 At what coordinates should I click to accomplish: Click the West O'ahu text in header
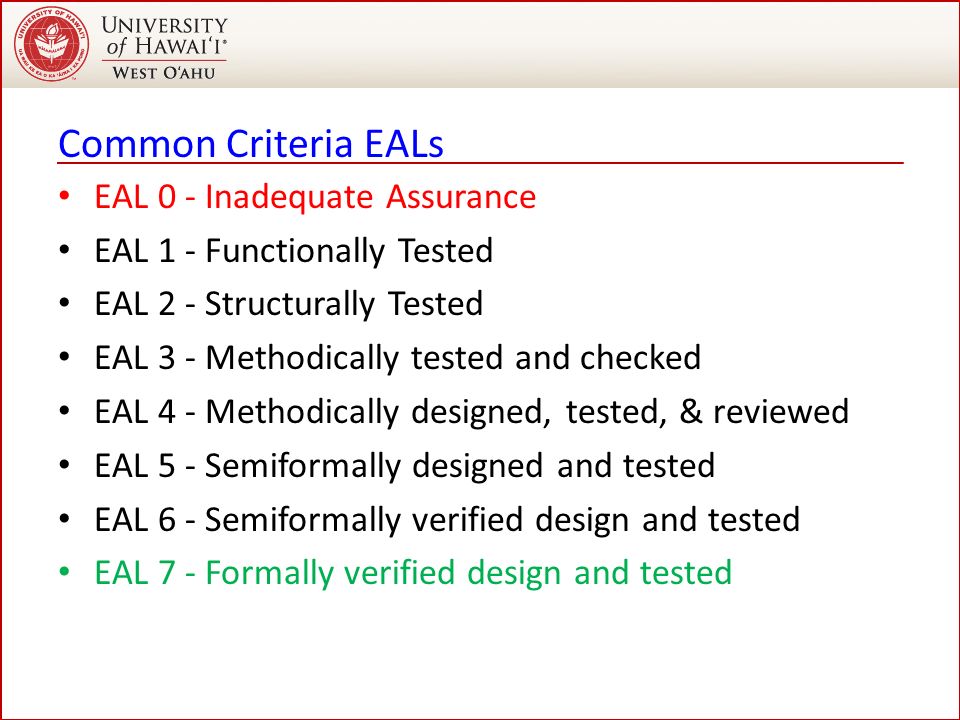(x=163, y=72)
